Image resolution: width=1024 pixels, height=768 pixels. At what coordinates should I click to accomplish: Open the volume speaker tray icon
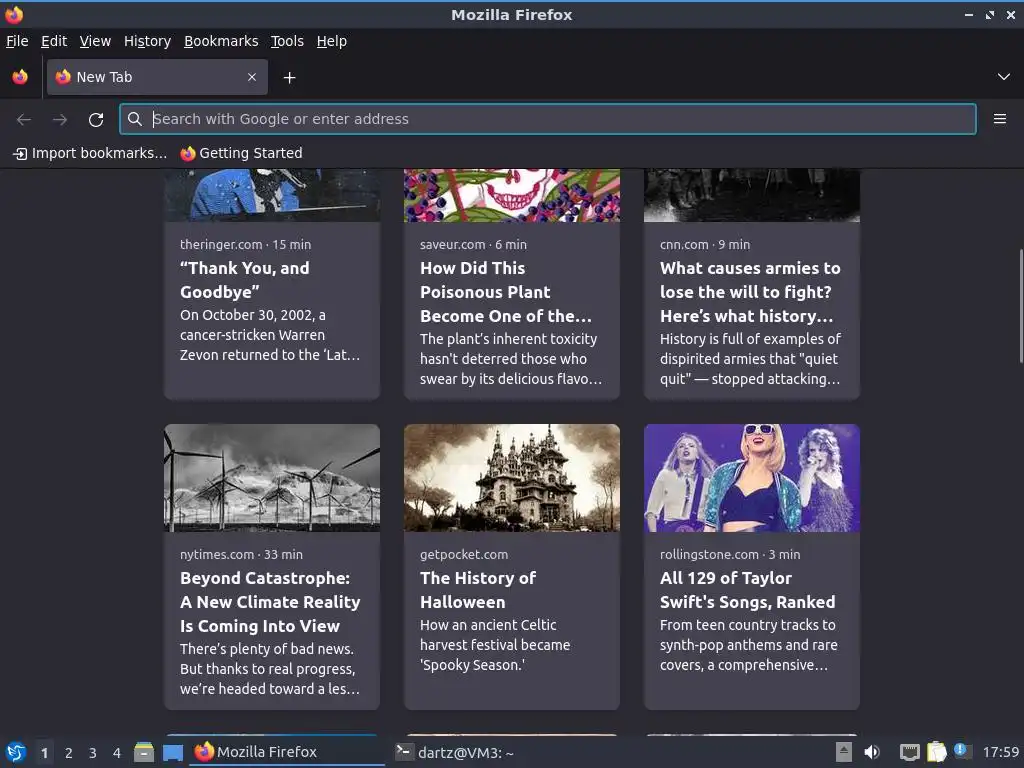pyautogui.click(x=872, y=752)
